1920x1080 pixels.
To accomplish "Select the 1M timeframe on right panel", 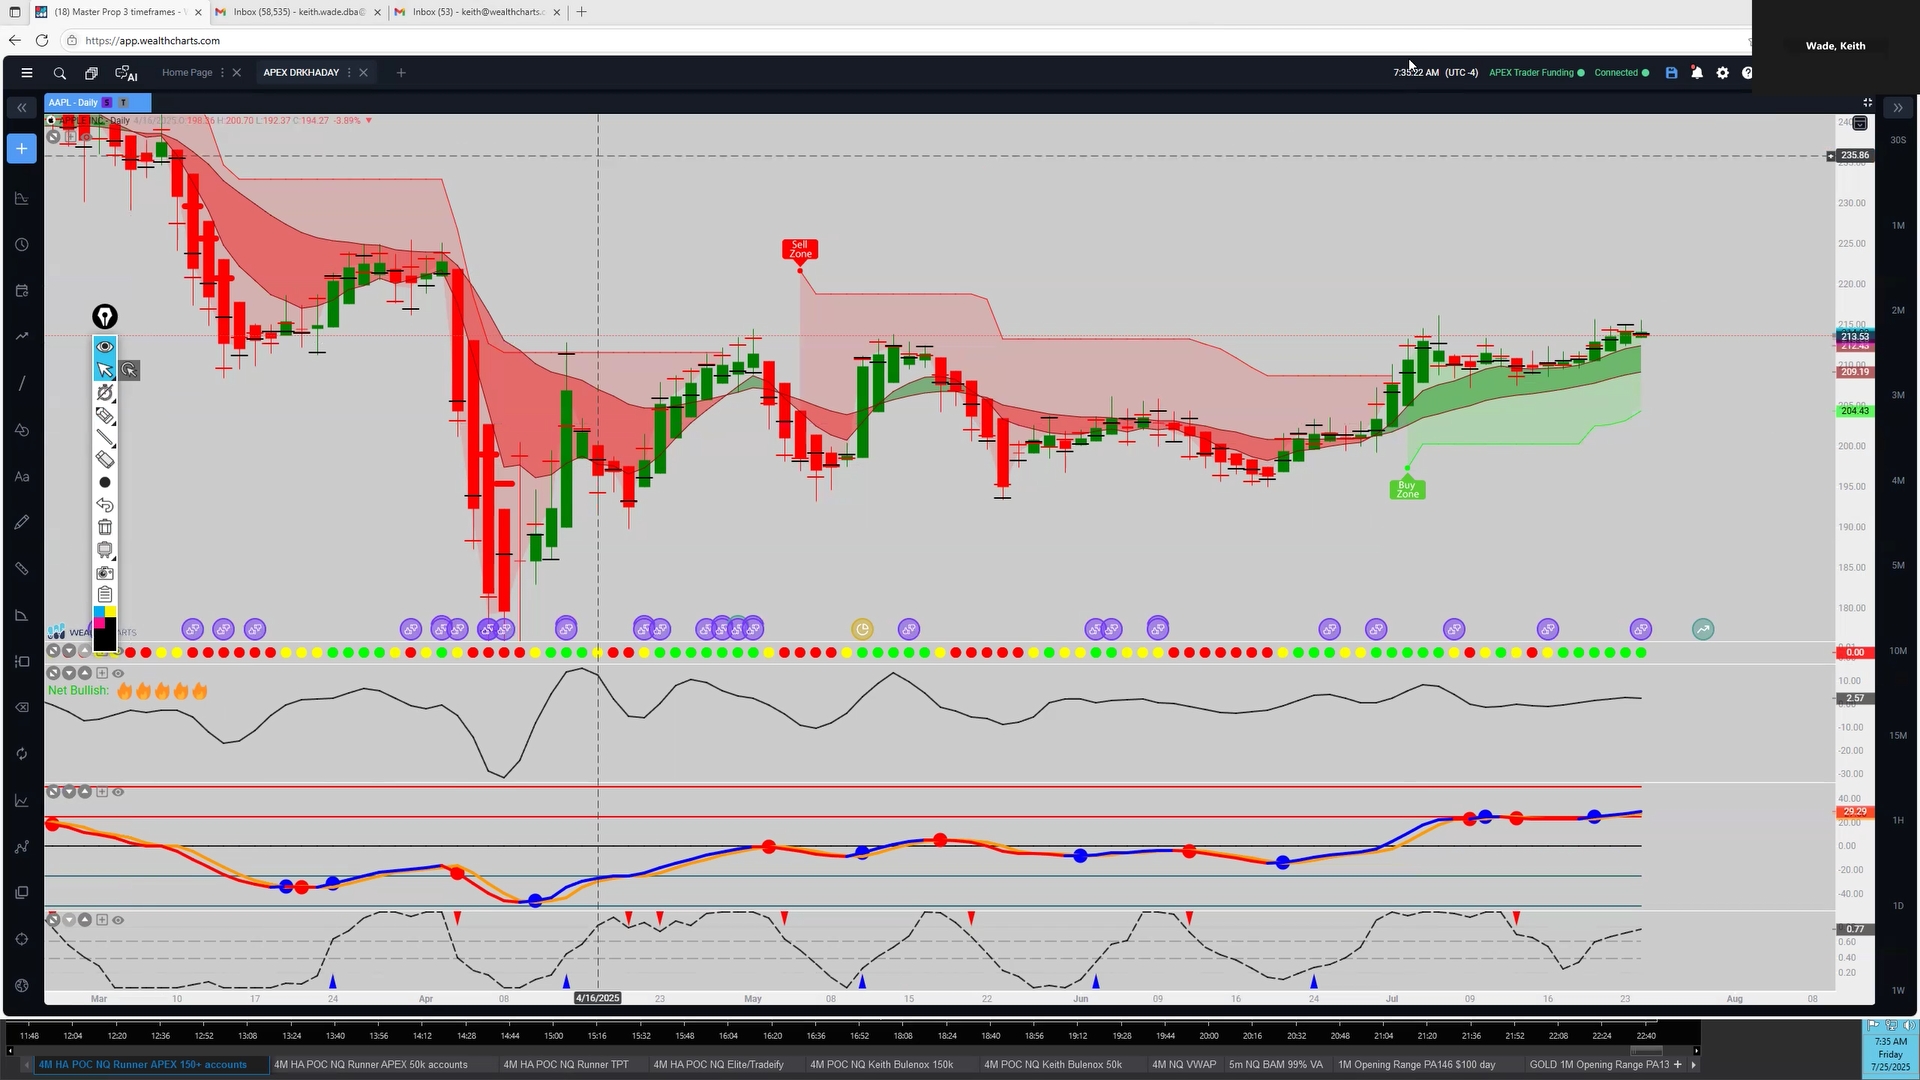I will pyautogui.click(x=1898, y=225).
